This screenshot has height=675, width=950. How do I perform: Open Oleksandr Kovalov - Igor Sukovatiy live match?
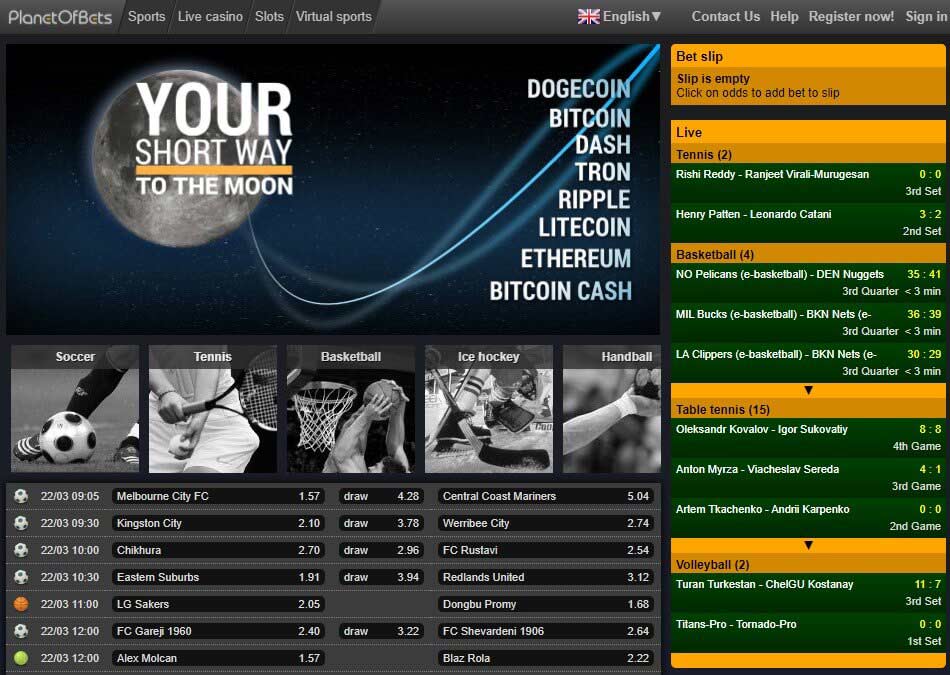point(808,437)
